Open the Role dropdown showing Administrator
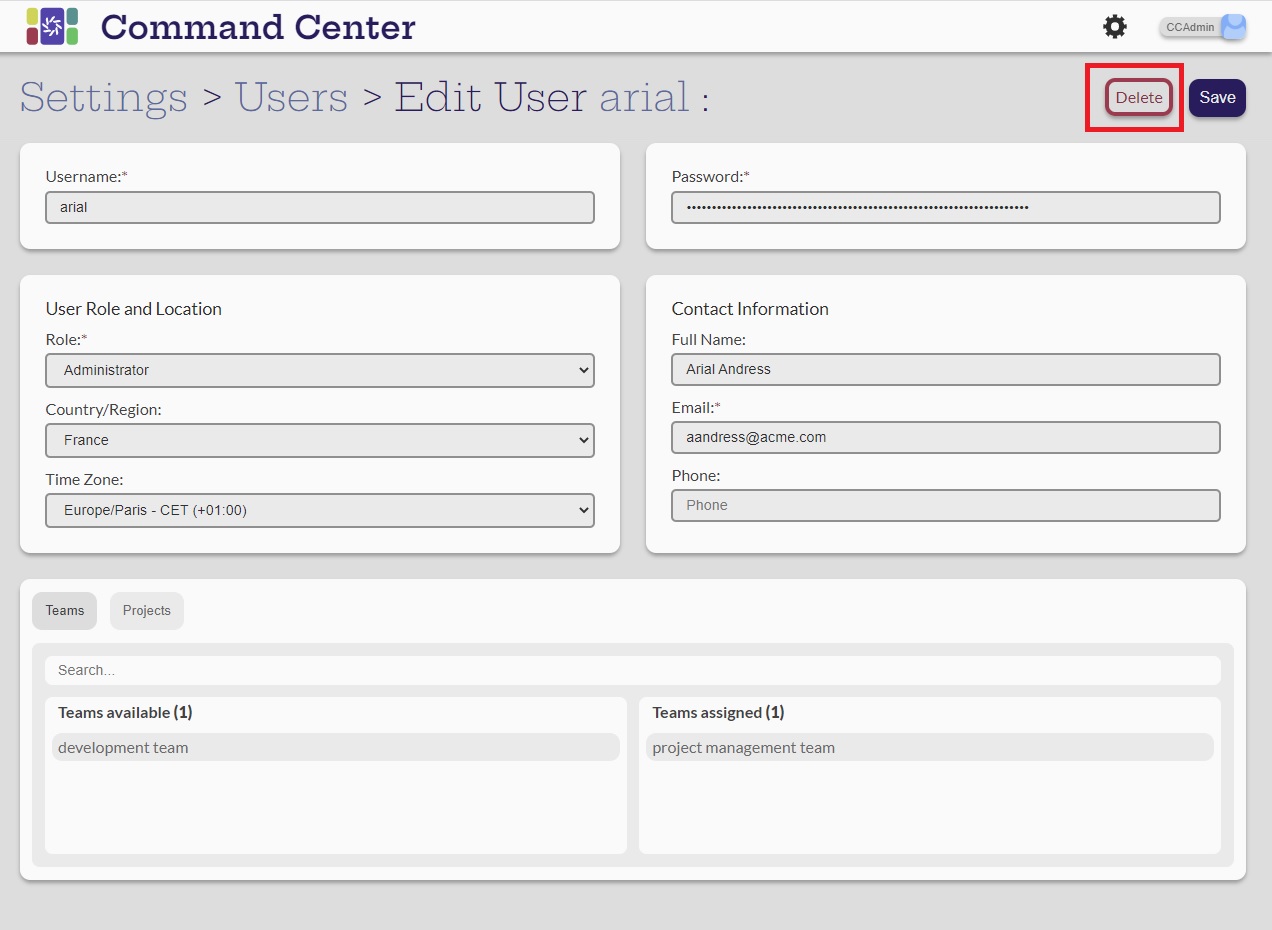The width and height of the screenshot is (1272, 930). (x=320, y=370)
